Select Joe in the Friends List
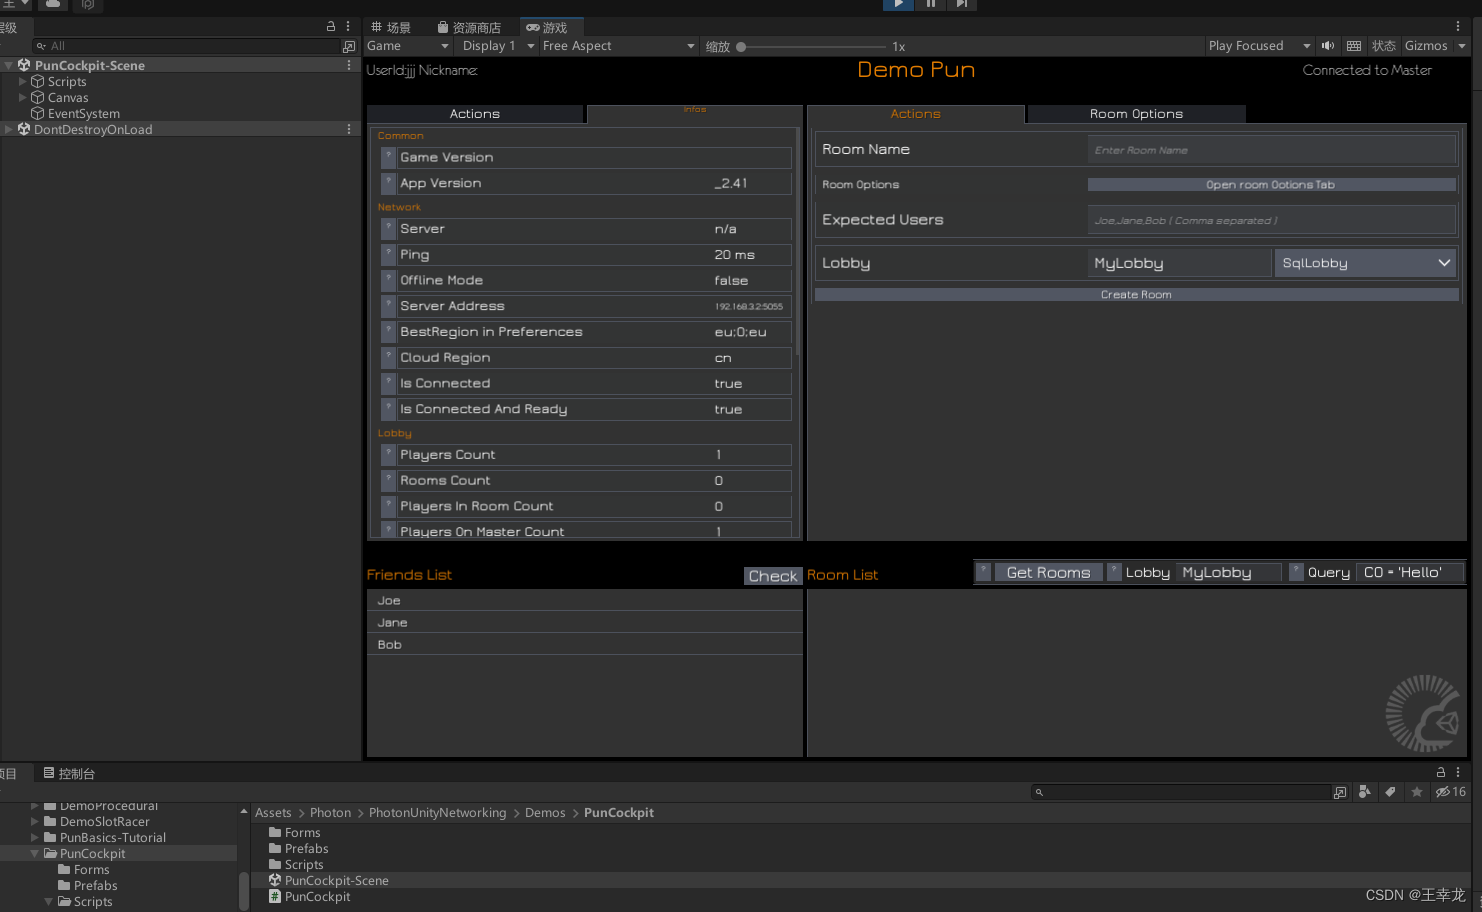The width and height of the screenshot is (1482, 912). coord(585,600)
